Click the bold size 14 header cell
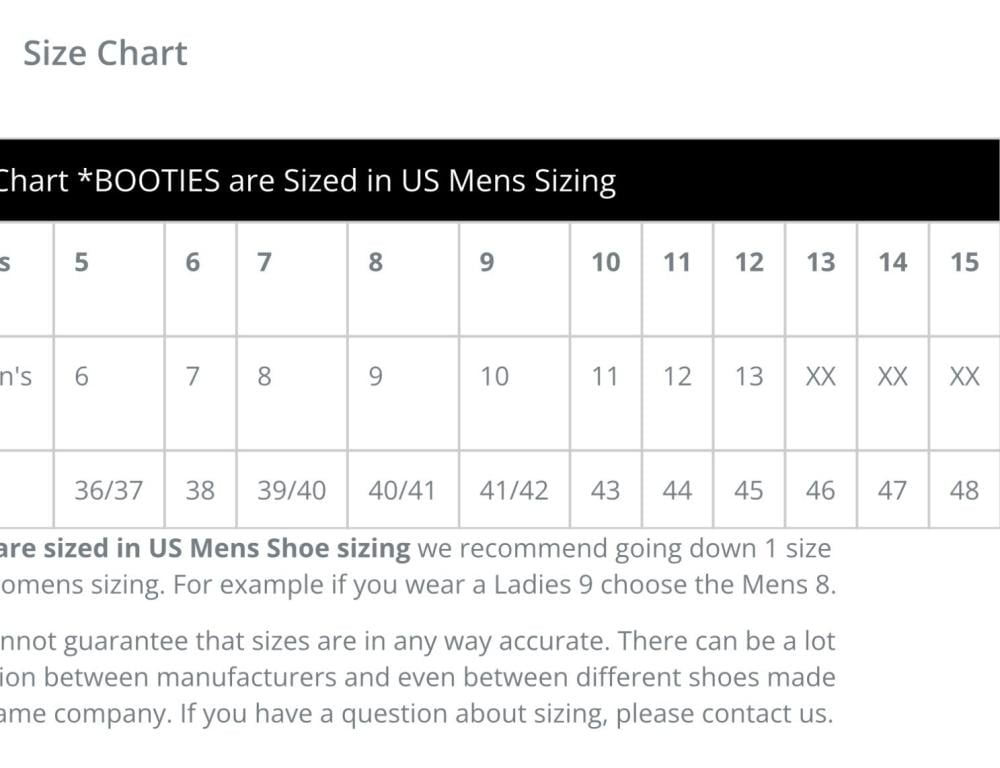The height and width of the screenshot is (768, 1000). (x=893, y=262)
